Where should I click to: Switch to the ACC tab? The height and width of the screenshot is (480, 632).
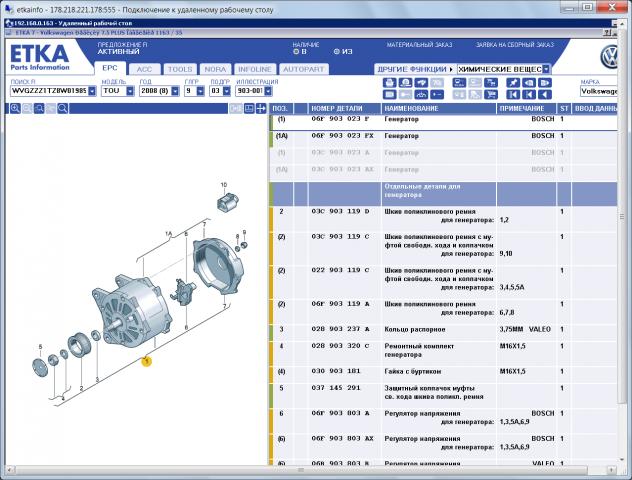pyautogui.click(x=144, y=69)
